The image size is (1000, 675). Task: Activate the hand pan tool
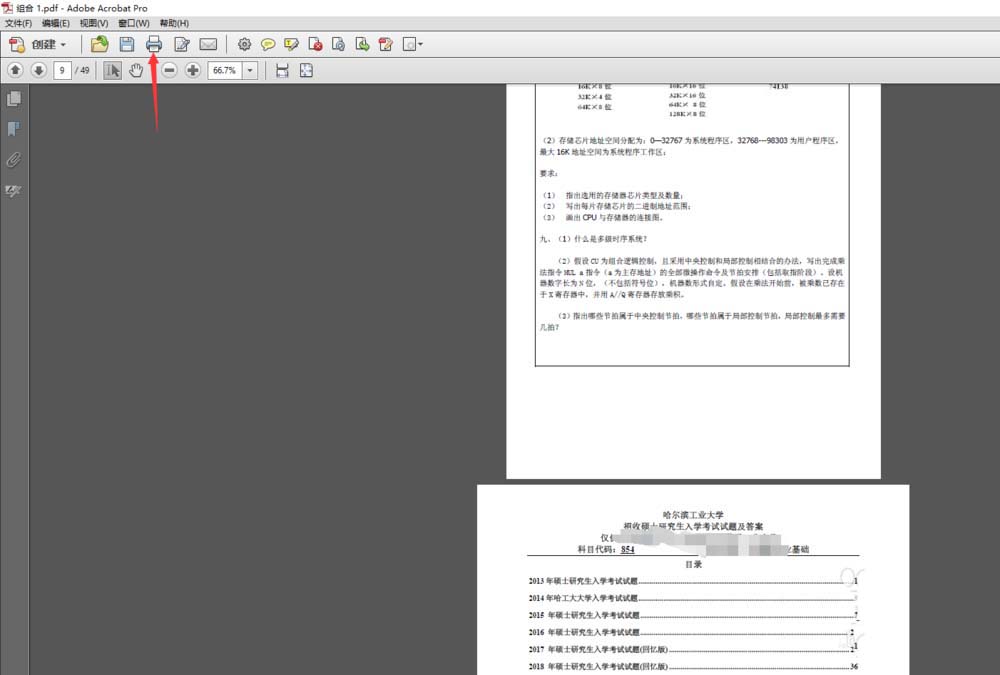[x=136, y=70]
